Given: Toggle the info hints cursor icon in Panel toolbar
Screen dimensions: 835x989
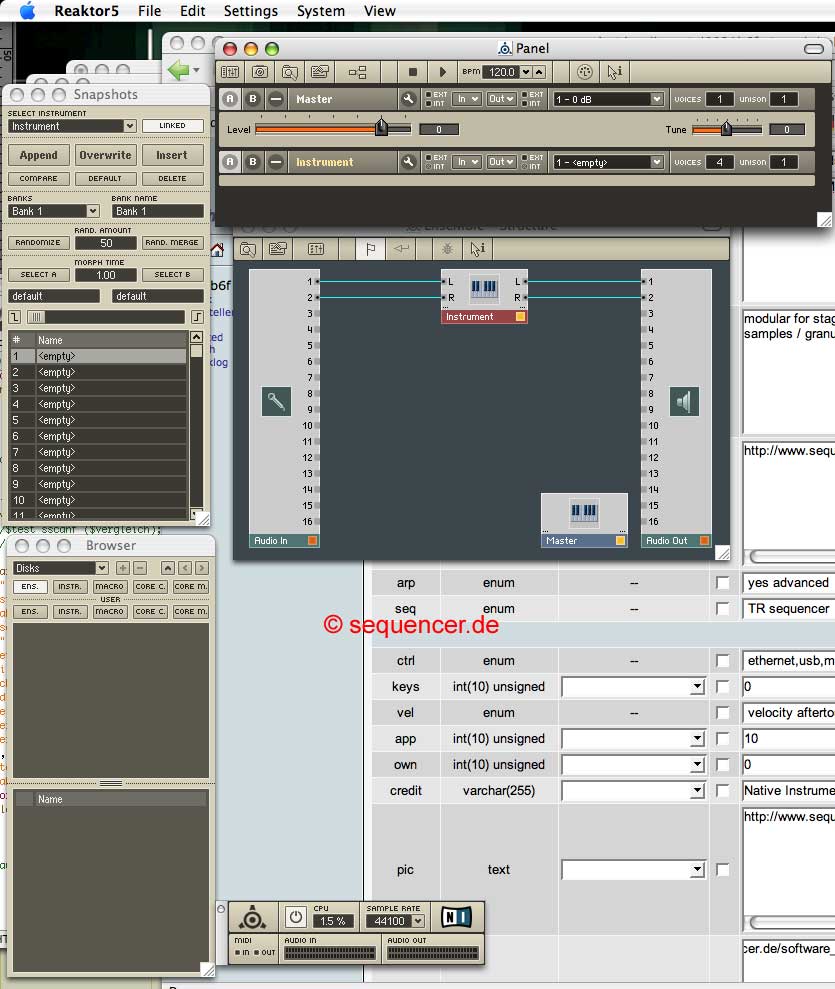Looking at the screenshot, I should [x=614, y=72].
